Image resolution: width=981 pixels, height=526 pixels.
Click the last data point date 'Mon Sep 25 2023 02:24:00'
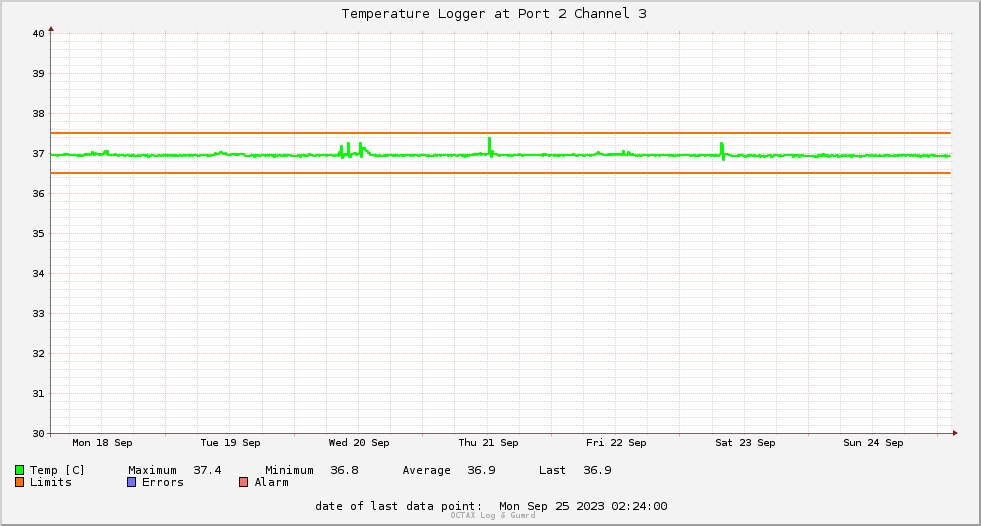[x=583, y=506]
